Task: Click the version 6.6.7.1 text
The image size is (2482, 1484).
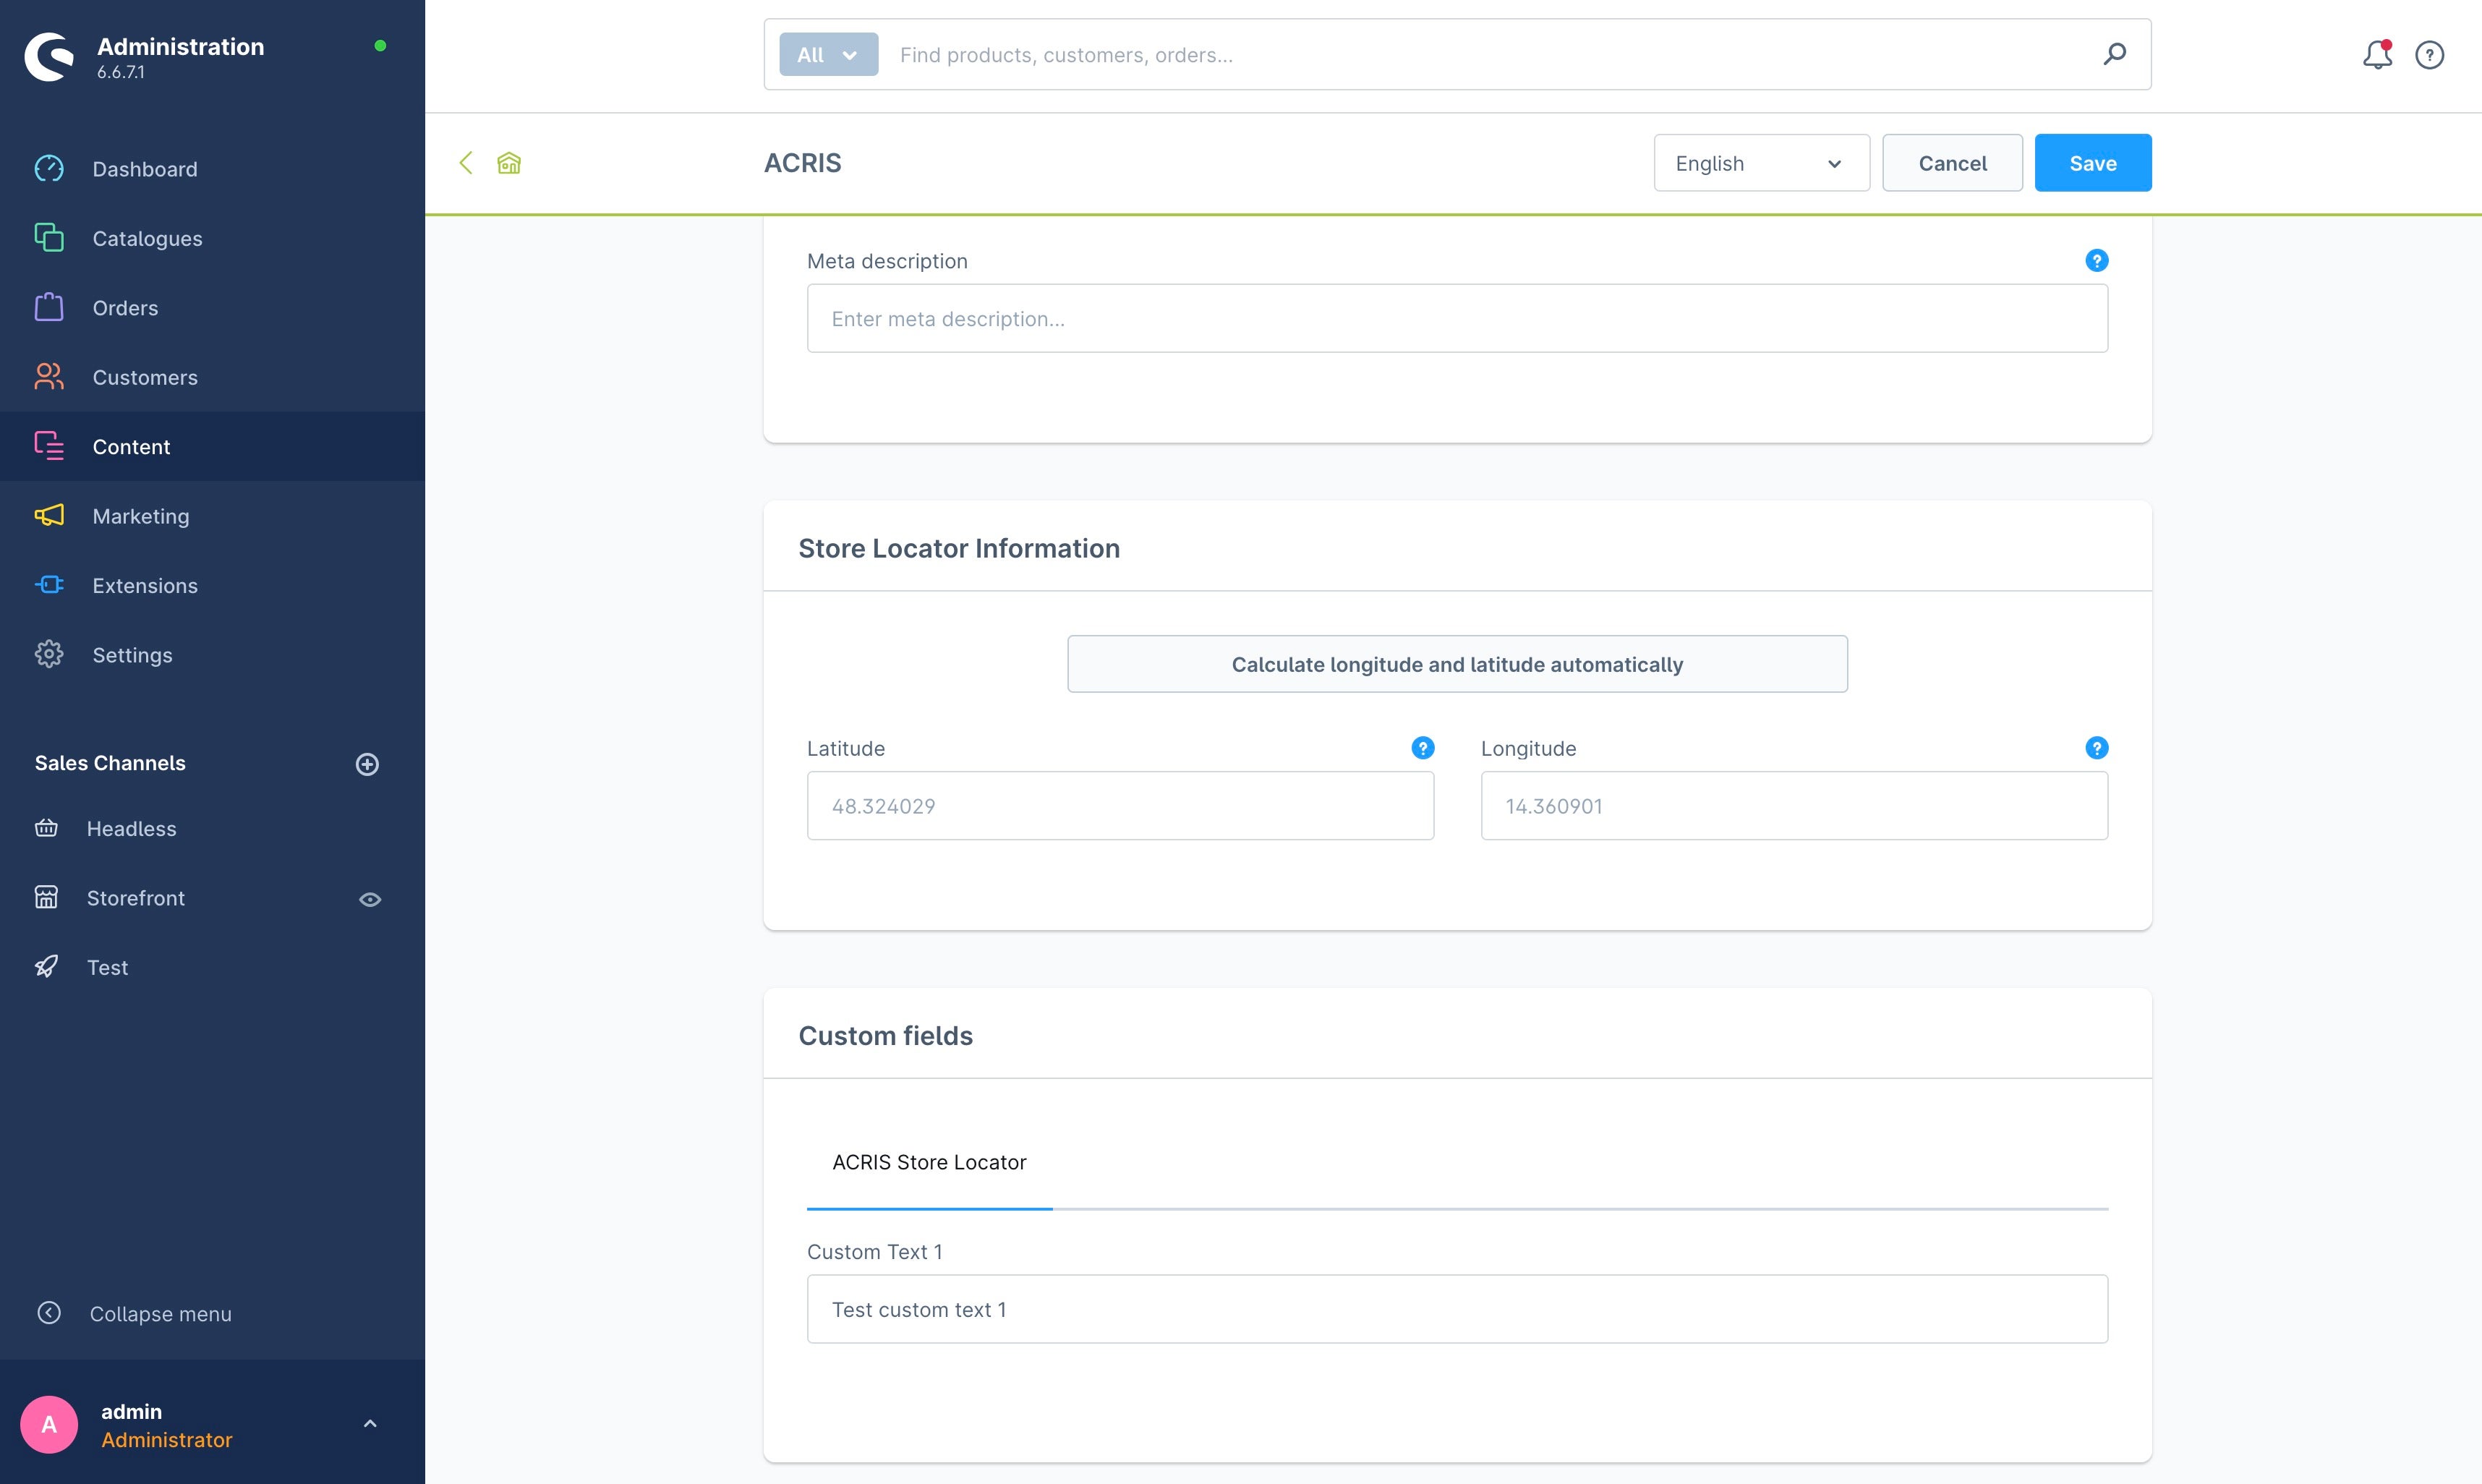Action: 120,72
